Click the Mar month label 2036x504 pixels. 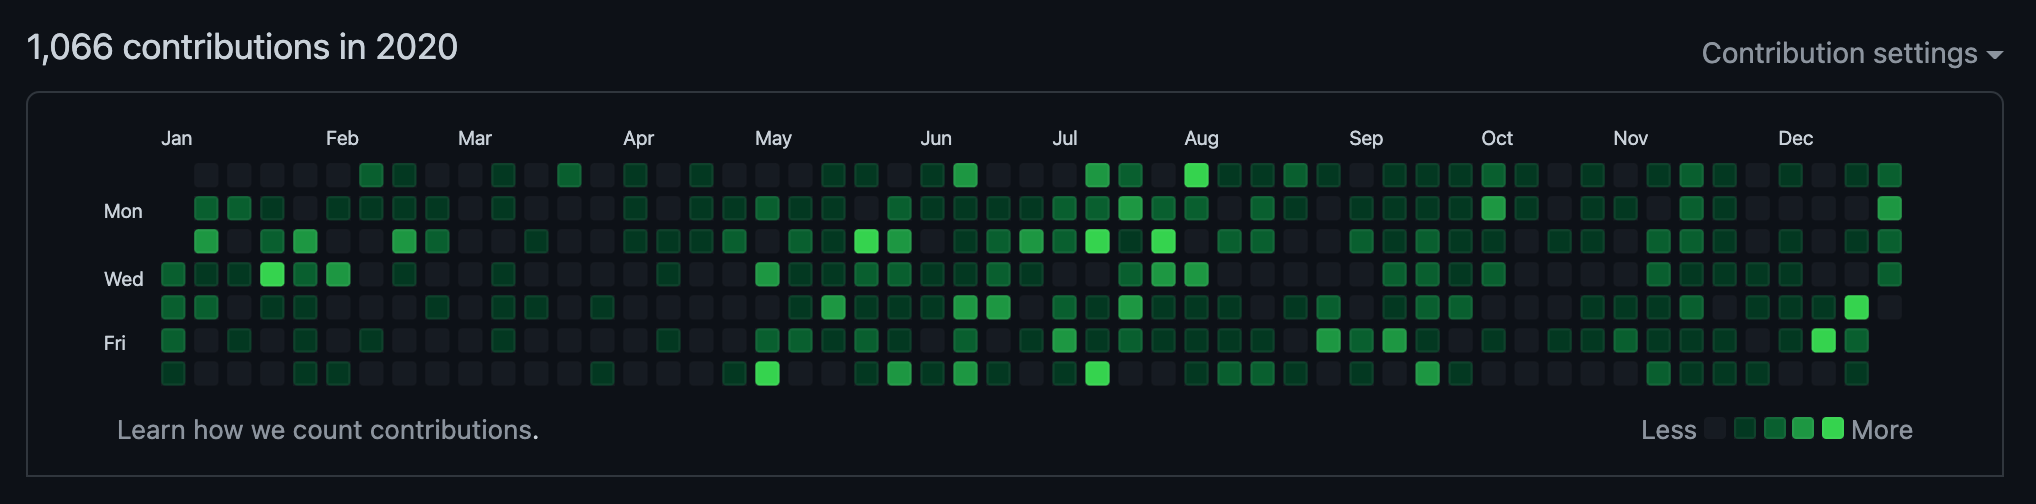pos(474,138)
